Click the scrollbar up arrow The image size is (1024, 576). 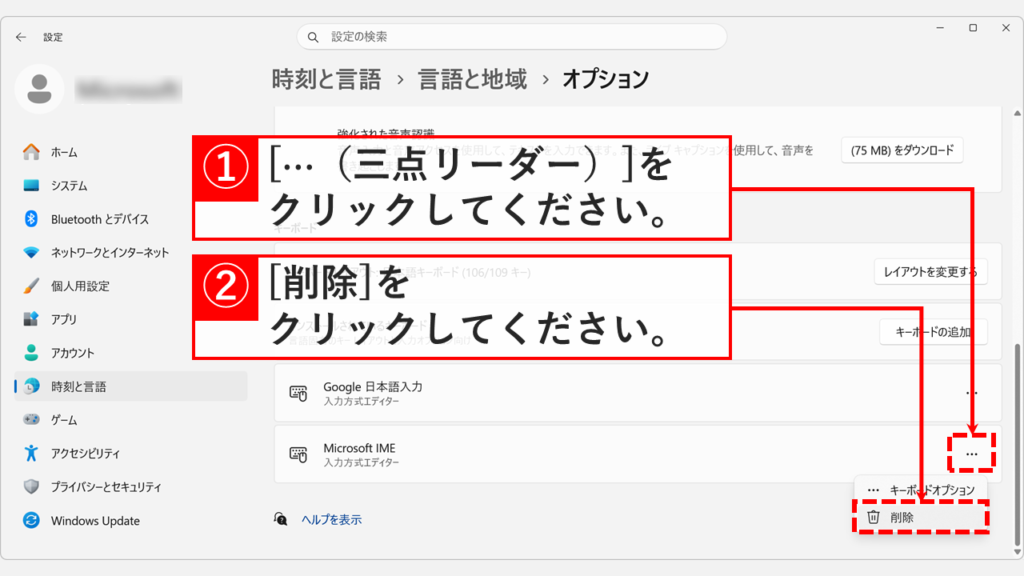(x=1017, y=114)
